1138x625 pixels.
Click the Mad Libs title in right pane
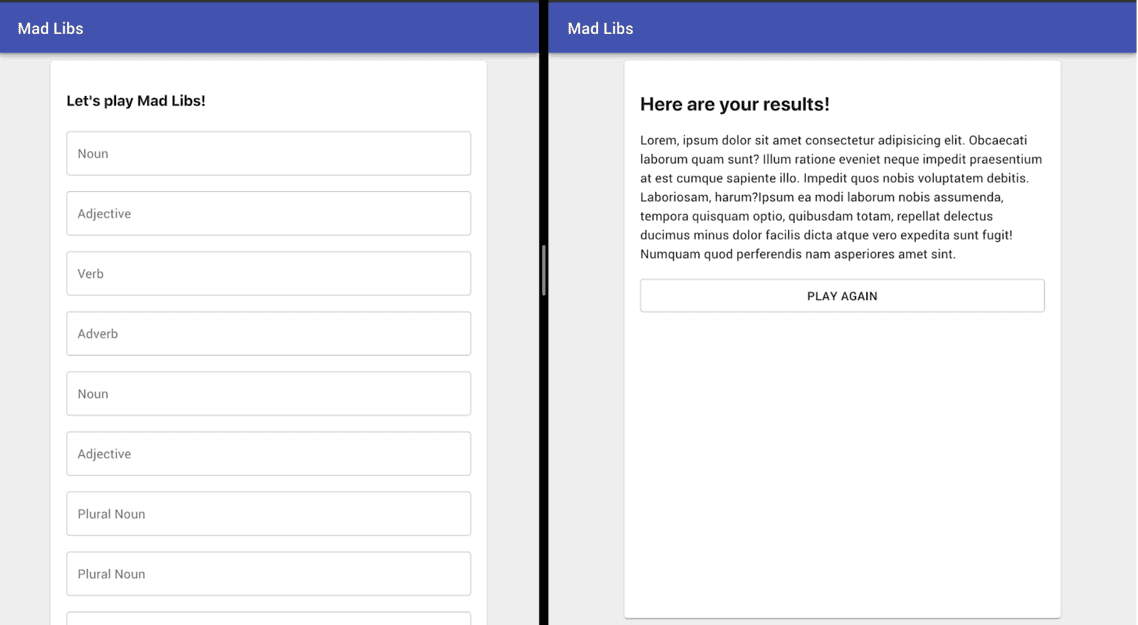pos(600,28)
